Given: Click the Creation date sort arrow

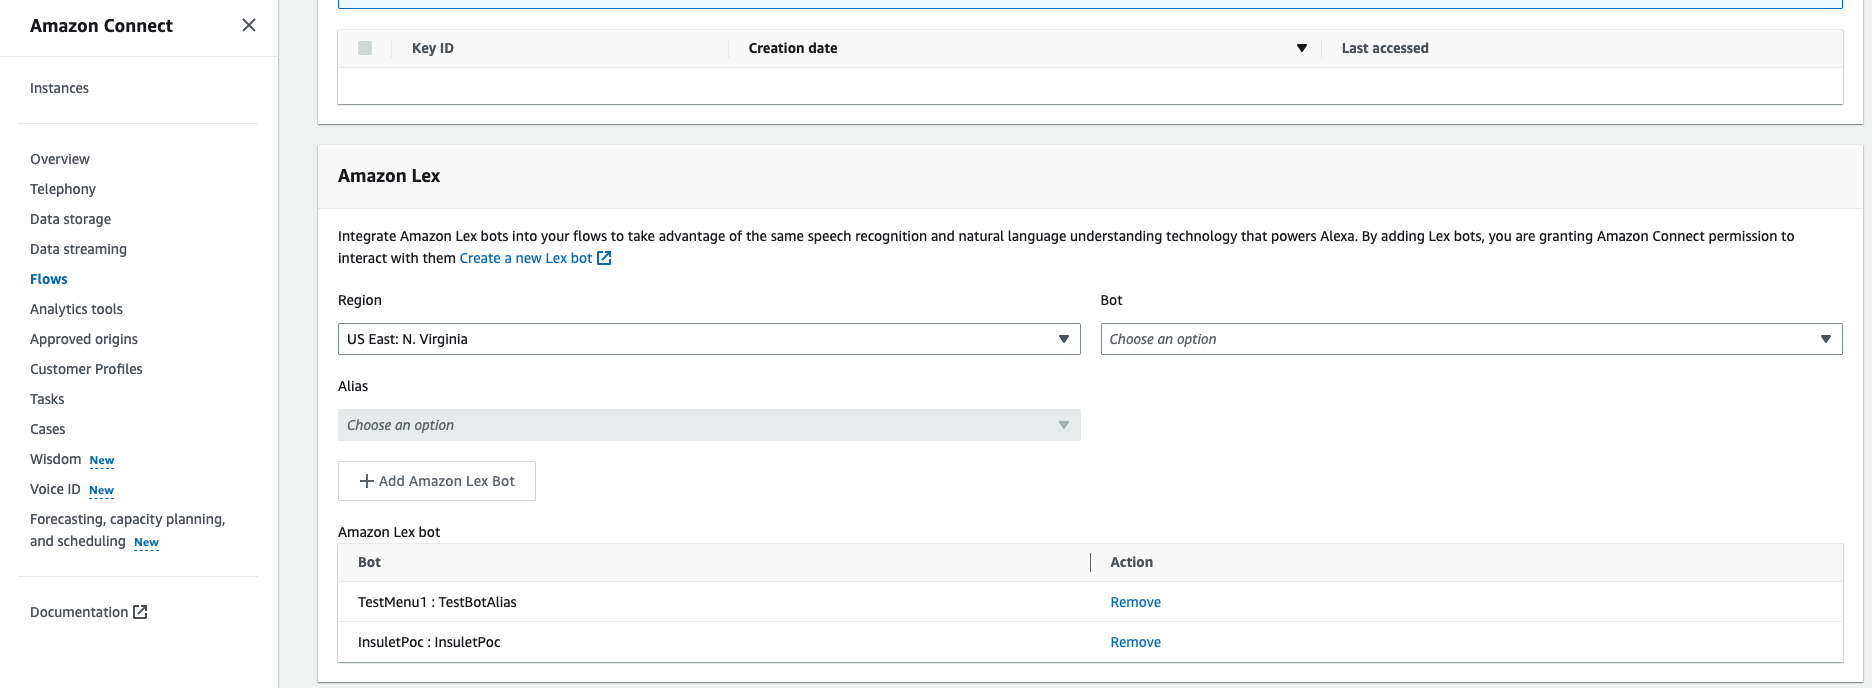Looking at the screenshot, I should tap(1302, 48).
